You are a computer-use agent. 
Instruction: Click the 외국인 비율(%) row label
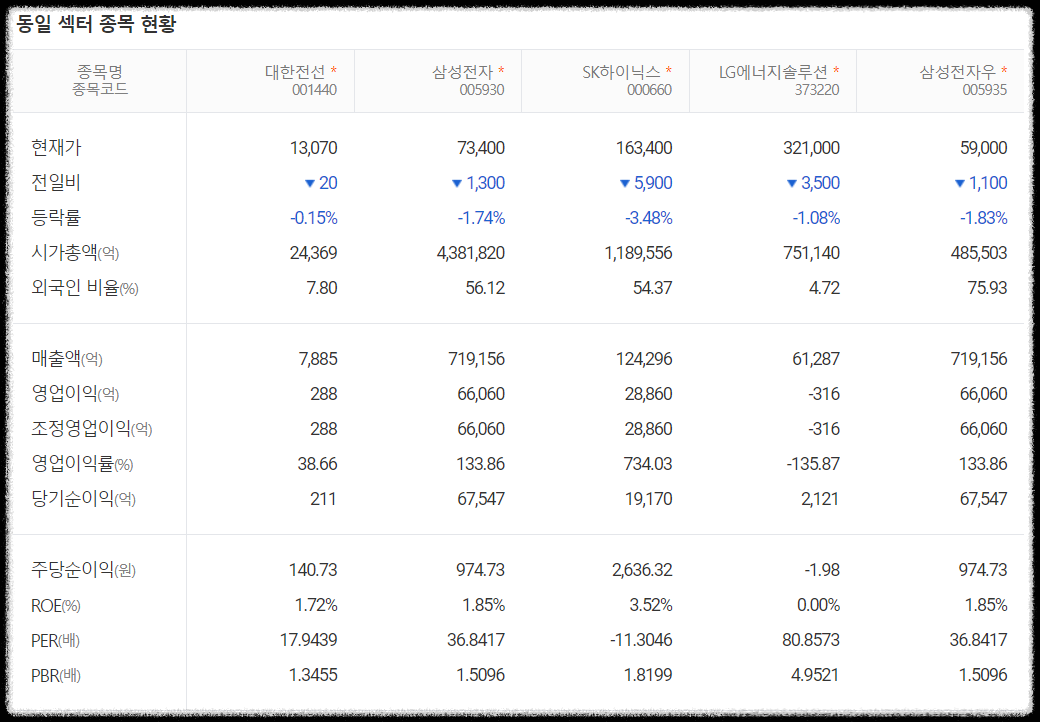[x=85, y=288]
